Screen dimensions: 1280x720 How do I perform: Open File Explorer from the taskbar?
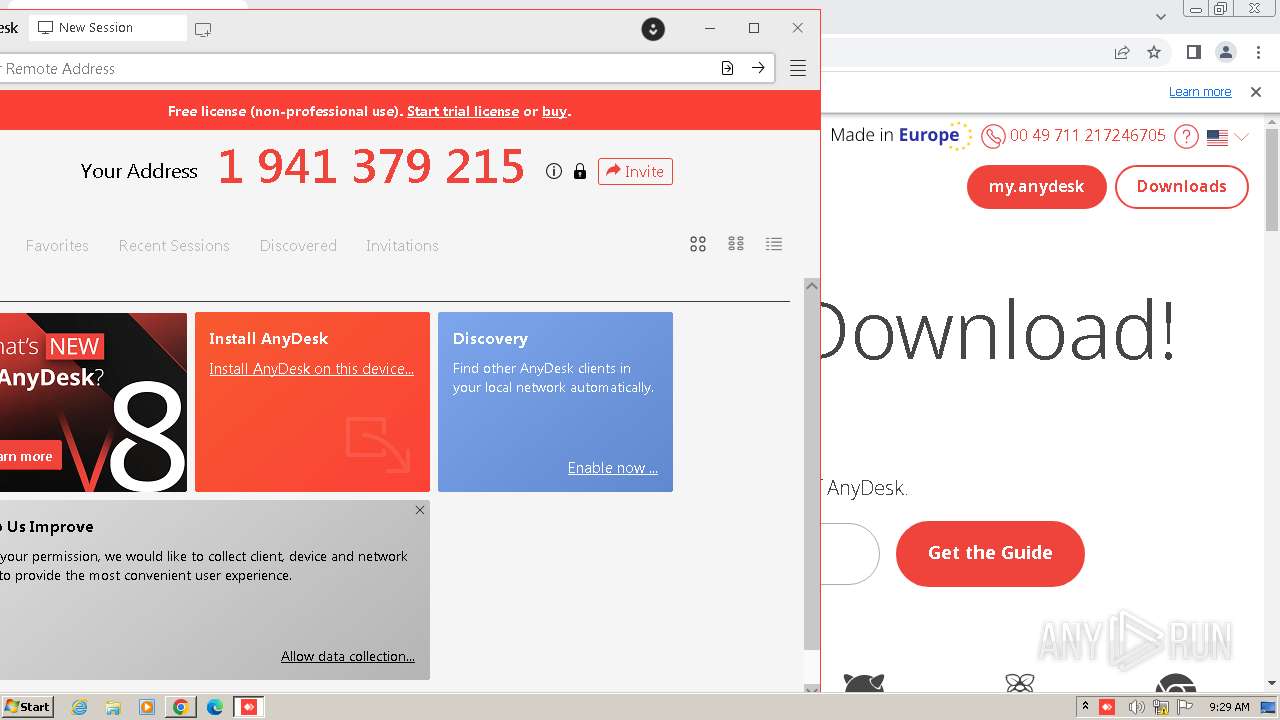(113, 707)
